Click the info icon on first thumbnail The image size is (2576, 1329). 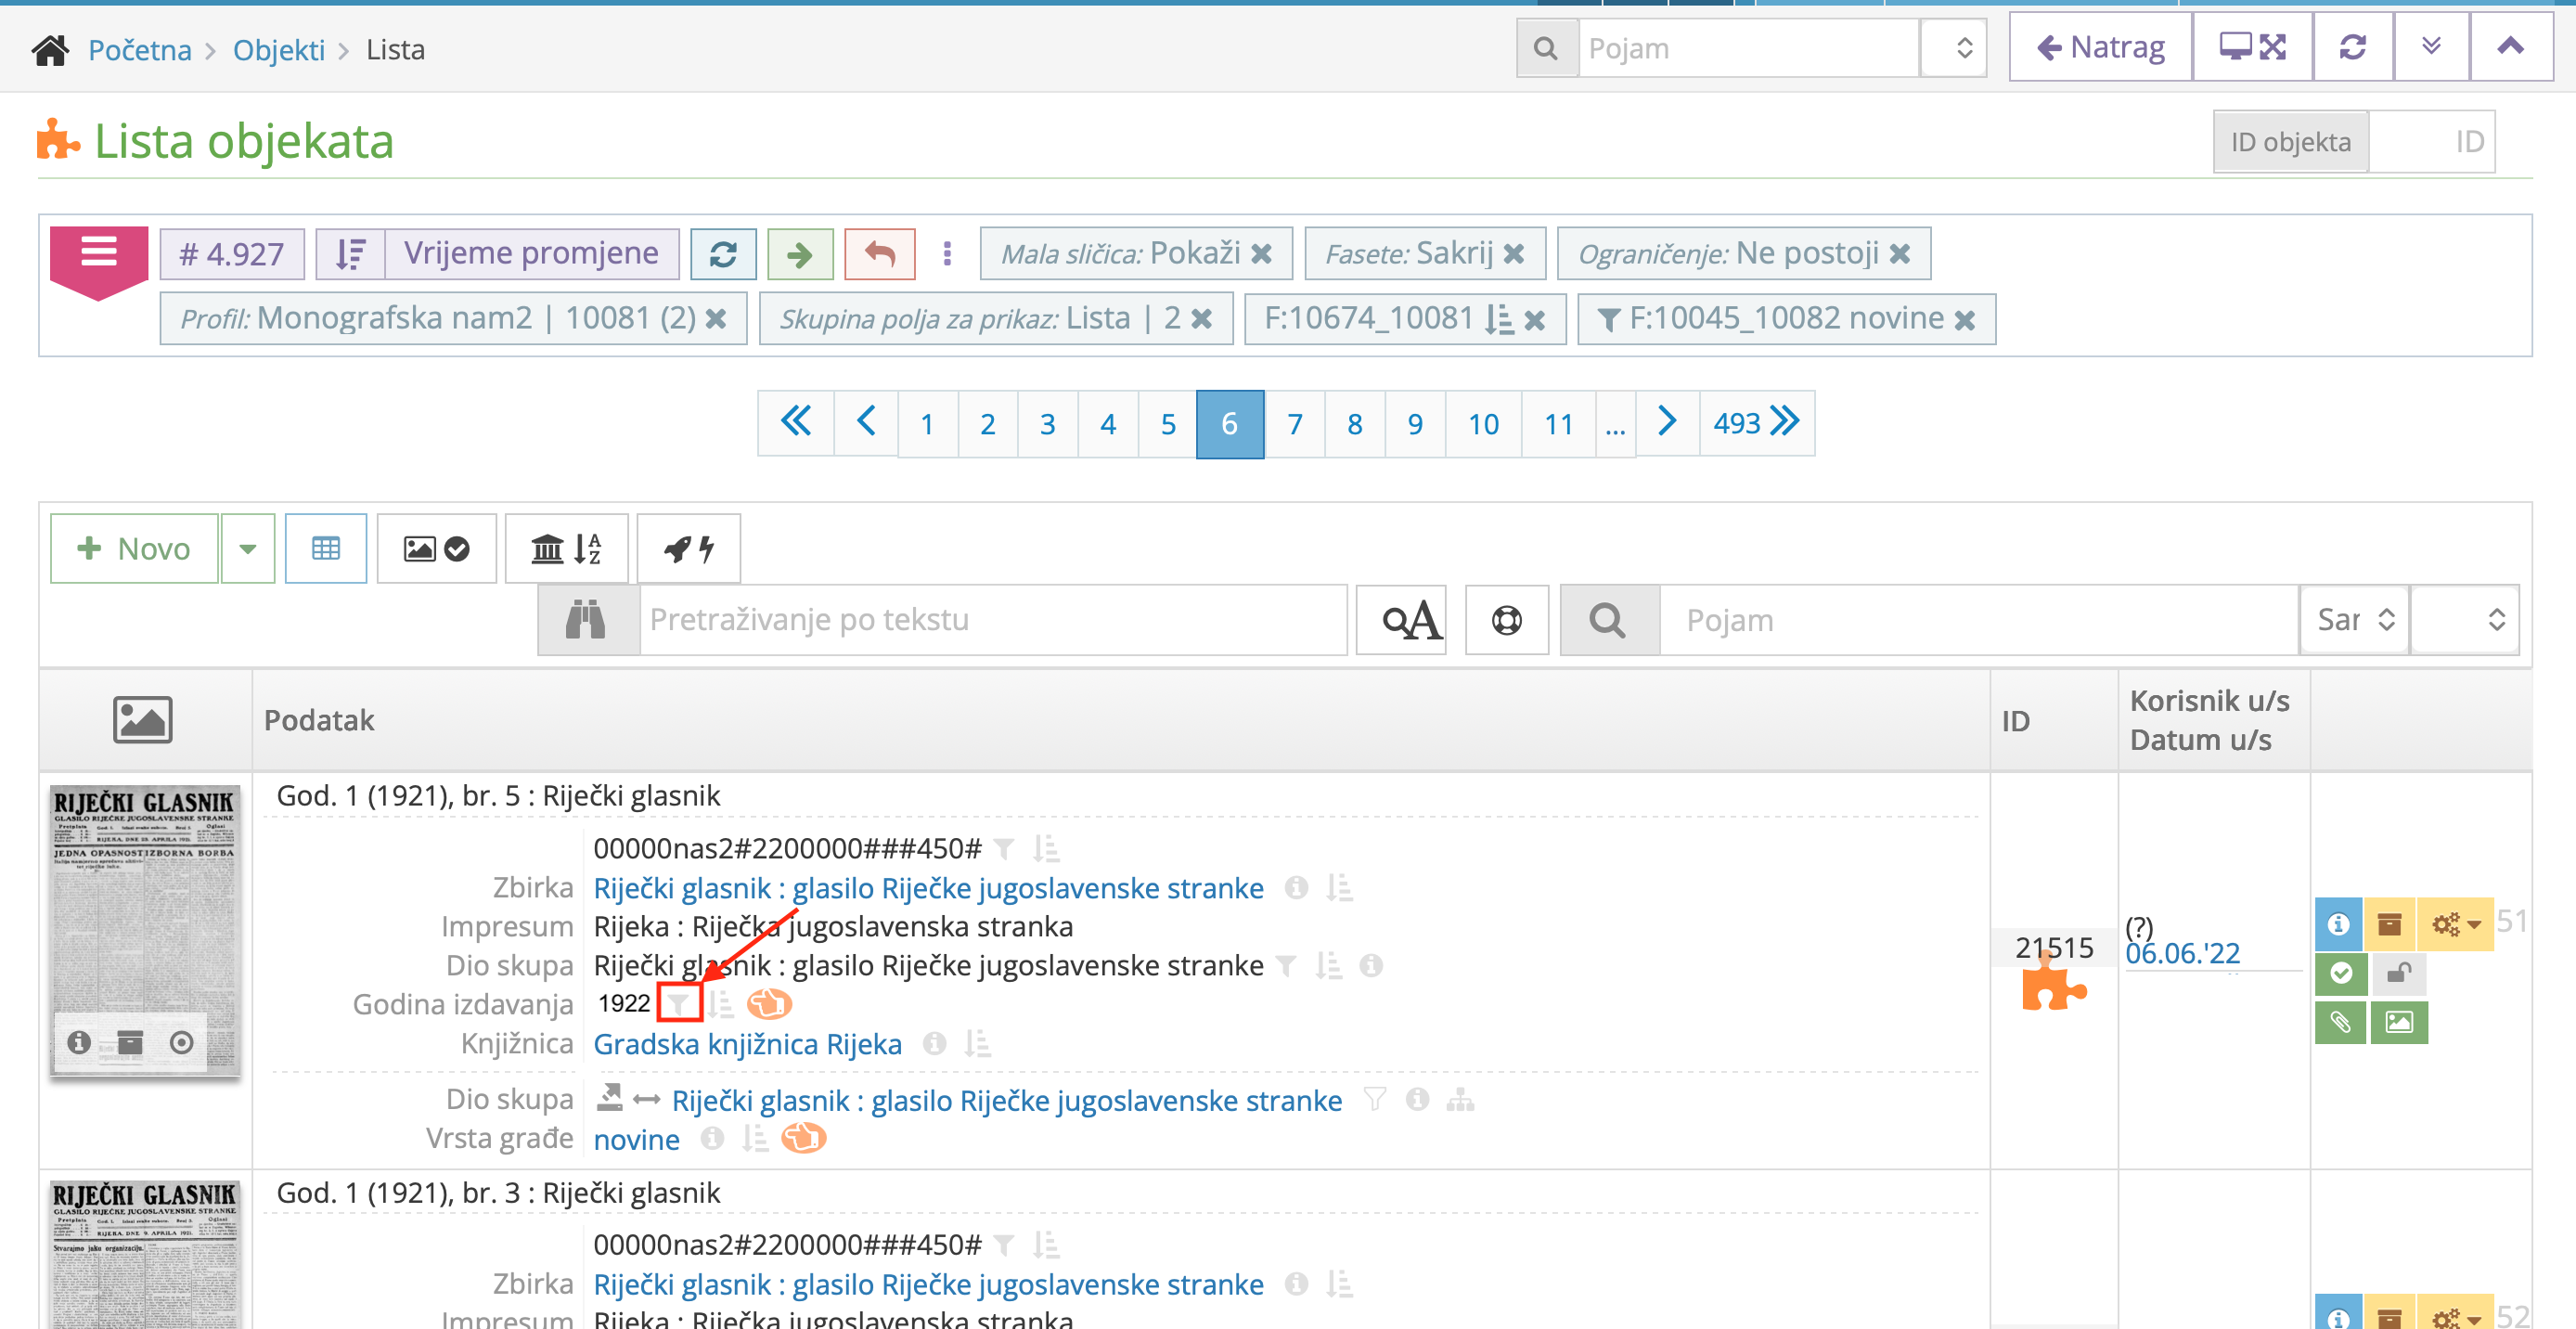point(79,1042)
